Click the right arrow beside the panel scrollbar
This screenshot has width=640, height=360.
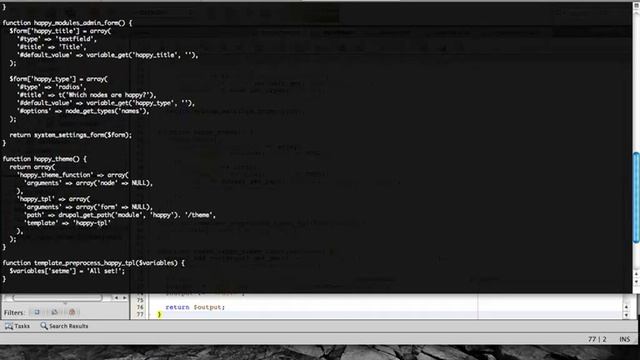(x=124, y=298)
